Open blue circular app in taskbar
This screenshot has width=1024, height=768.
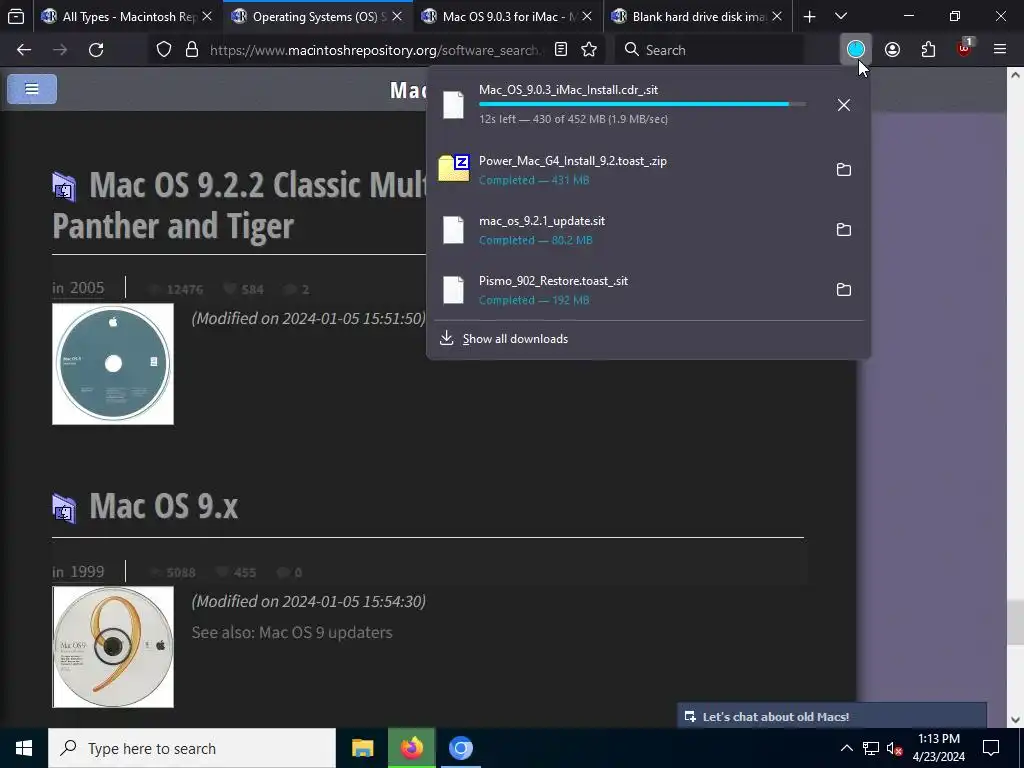click(x=460, y=748)
